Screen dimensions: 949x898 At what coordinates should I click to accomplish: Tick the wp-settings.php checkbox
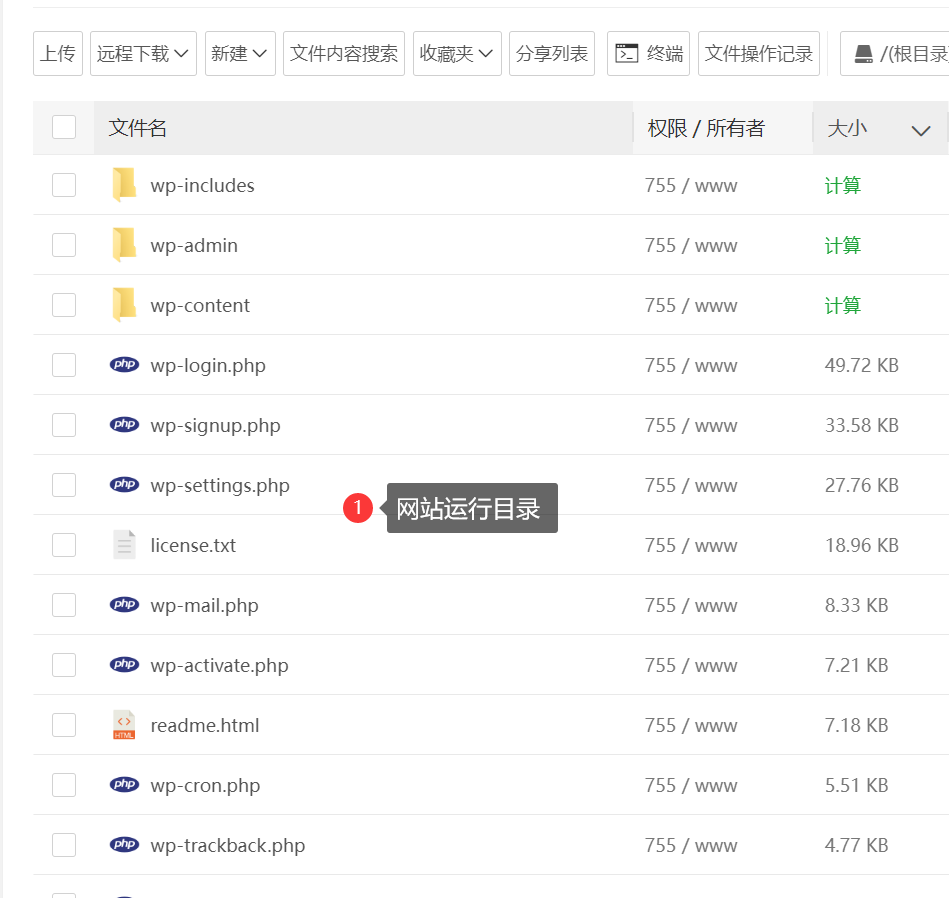coord(64,485)
